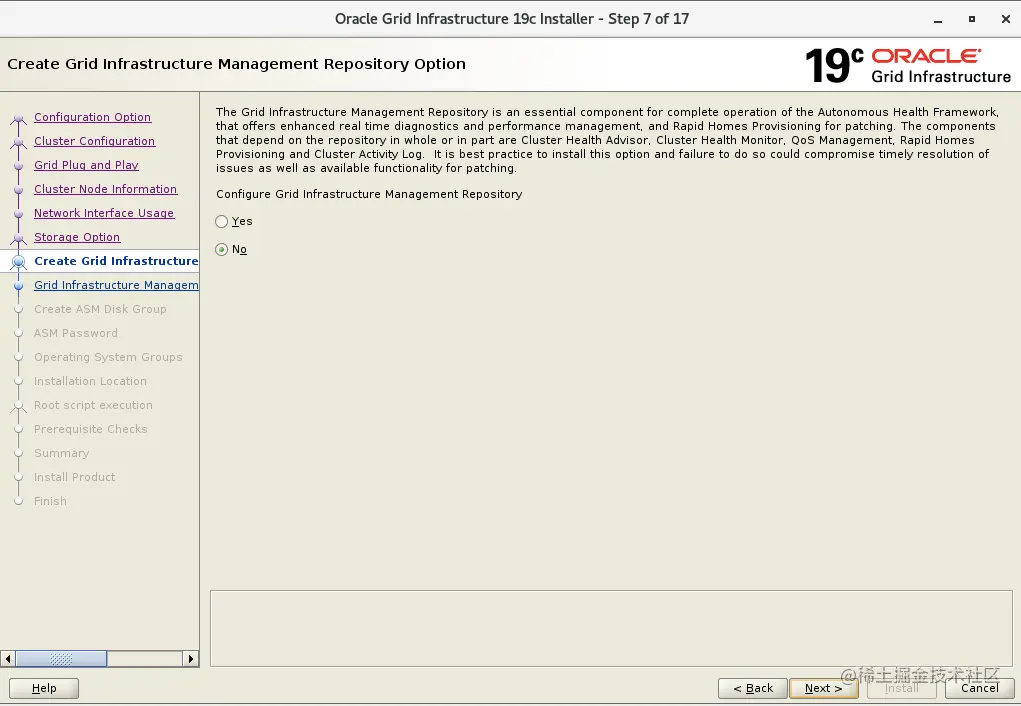Open Grid Infrastructure Management step link
1021x706 pixels.
tap(116, 285)
